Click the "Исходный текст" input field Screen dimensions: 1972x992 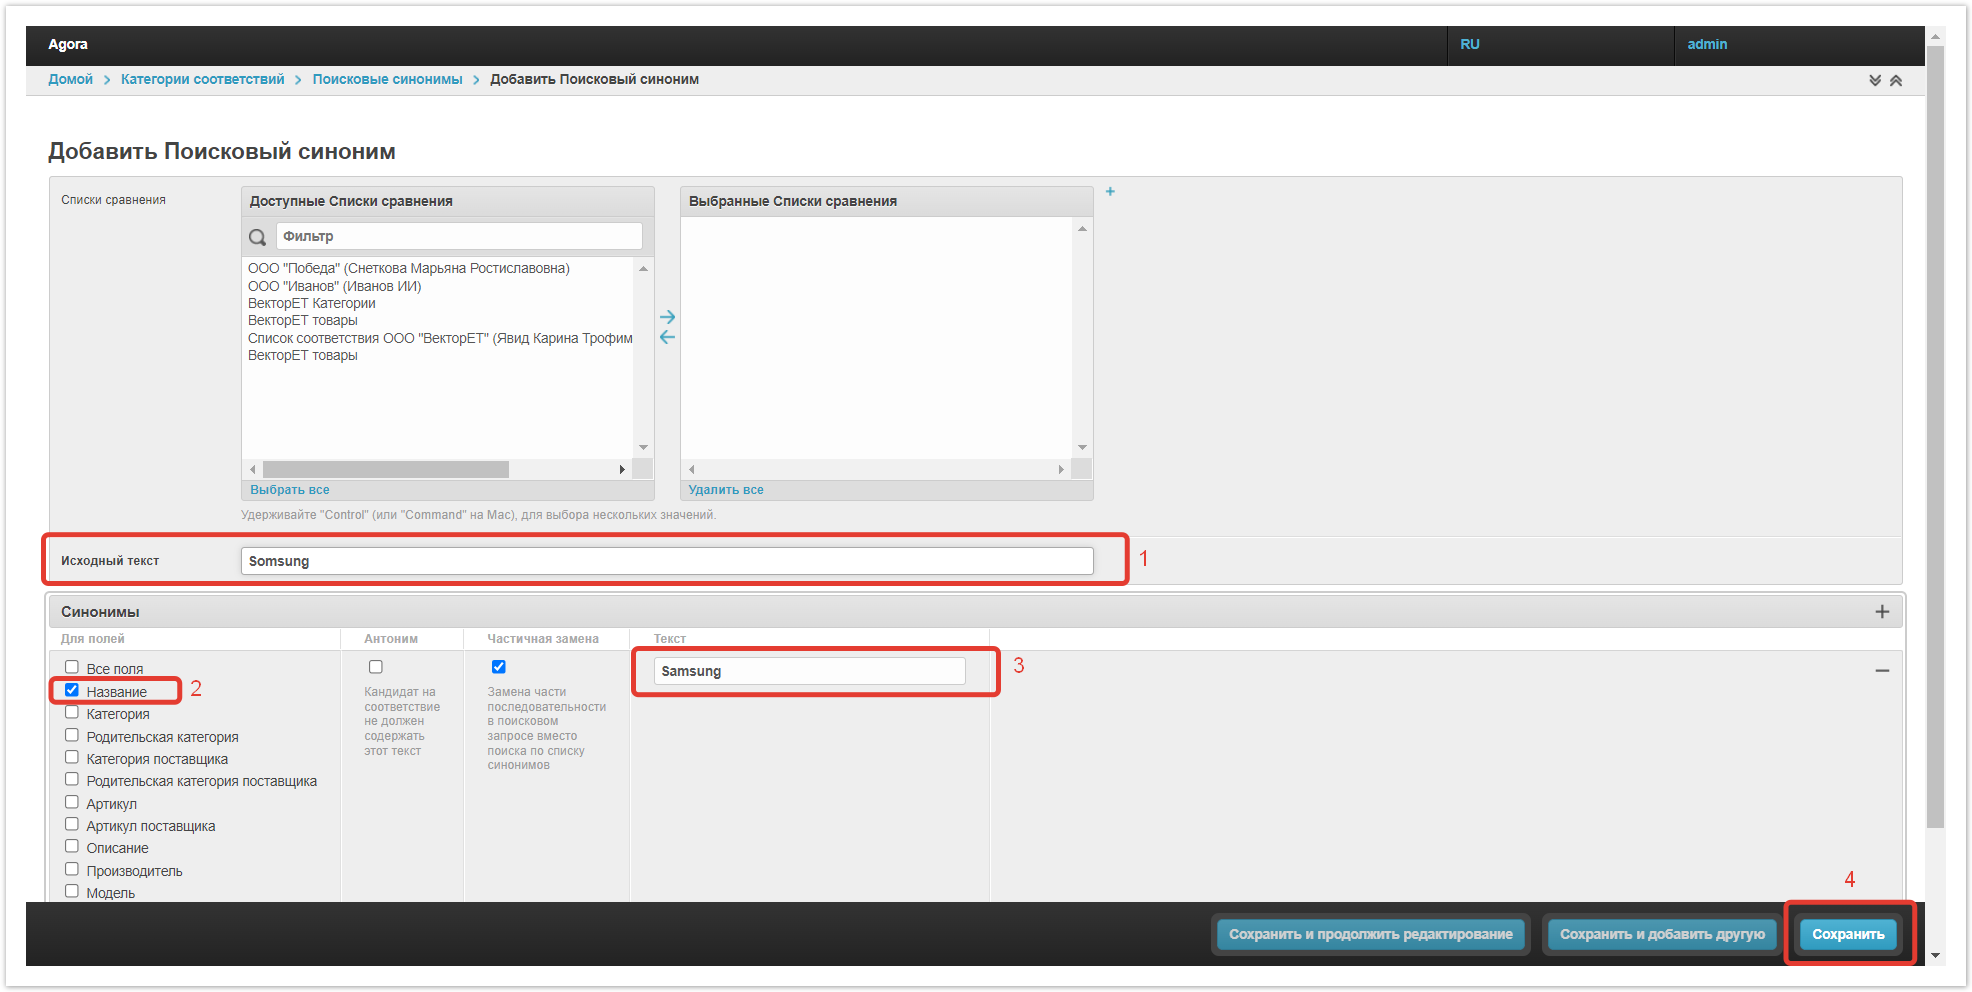click(x=666, y=561)
